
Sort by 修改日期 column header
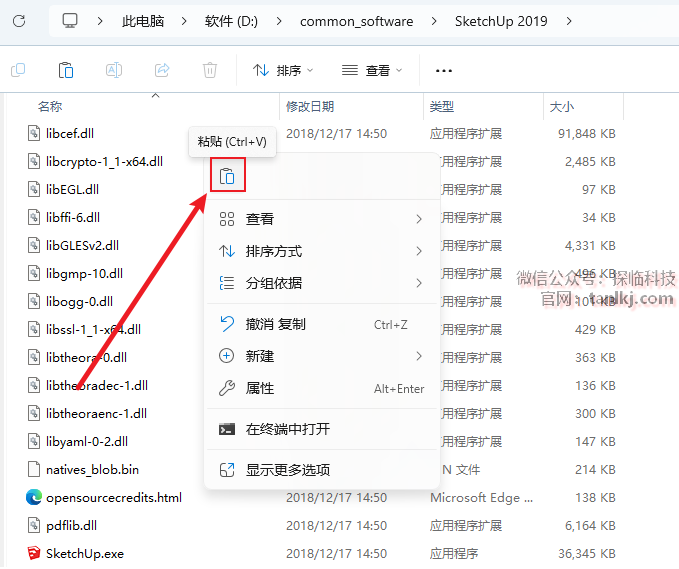click(310, 107)
